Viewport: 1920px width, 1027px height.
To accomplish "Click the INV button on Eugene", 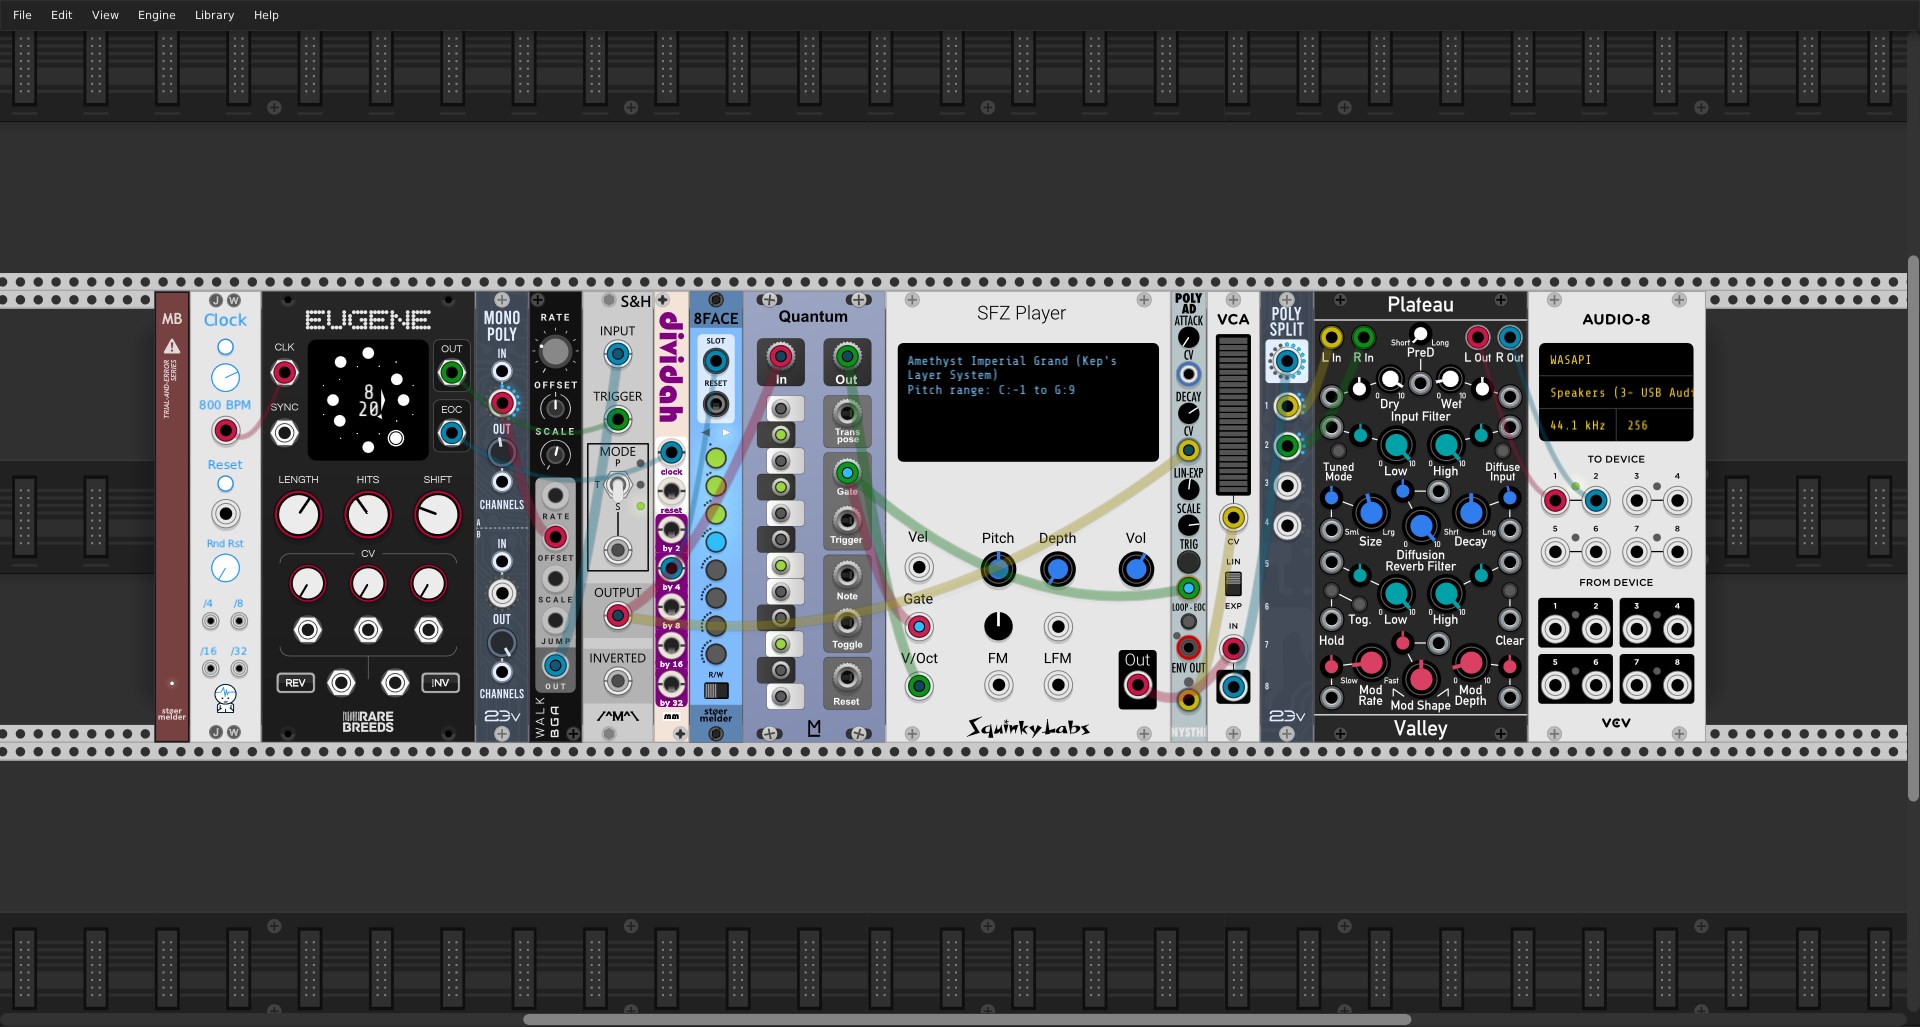I will 440,683.
